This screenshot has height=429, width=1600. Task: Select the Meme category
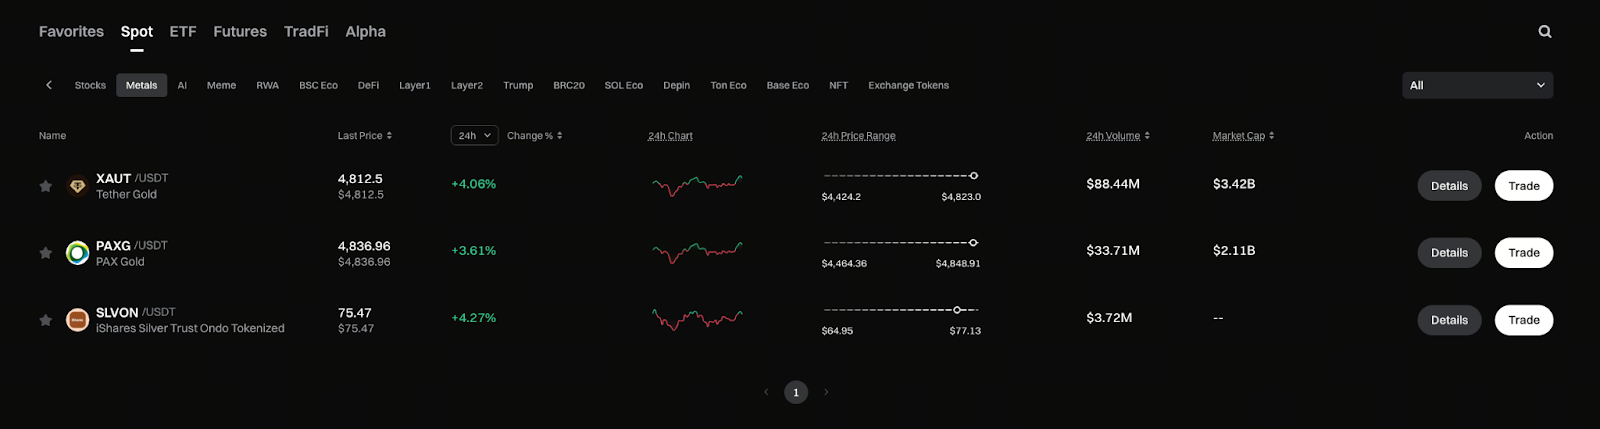(x=221, y=85)
